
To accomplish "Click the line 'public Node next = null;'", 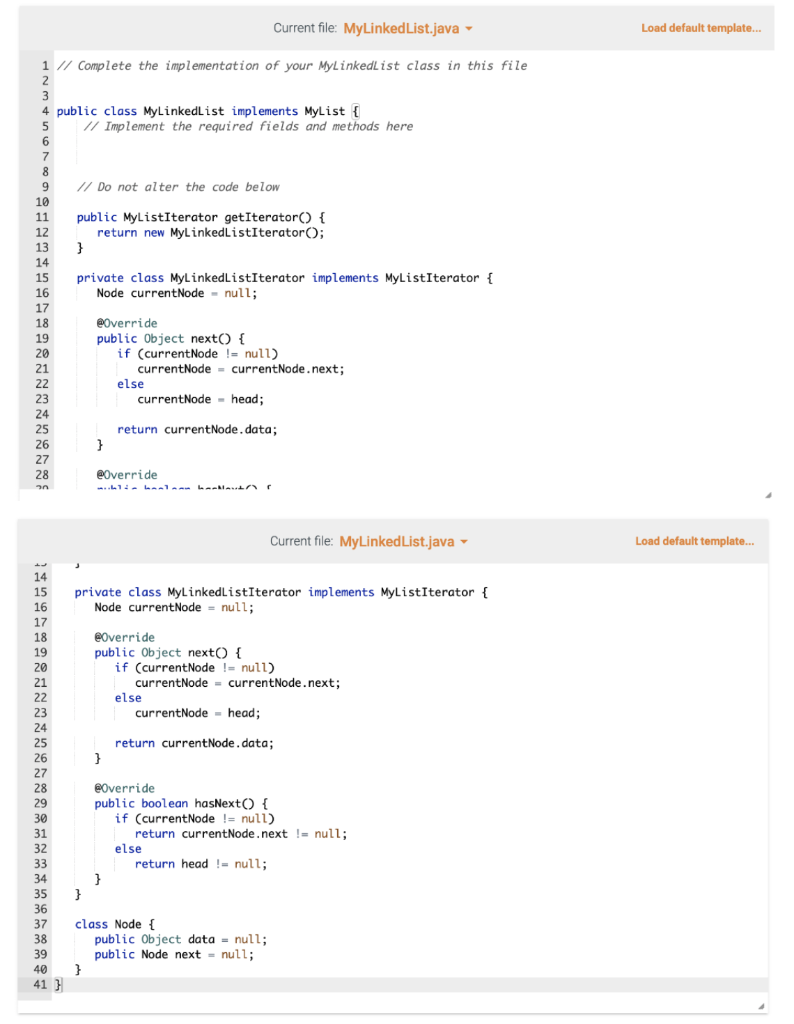I will [174, 954].
